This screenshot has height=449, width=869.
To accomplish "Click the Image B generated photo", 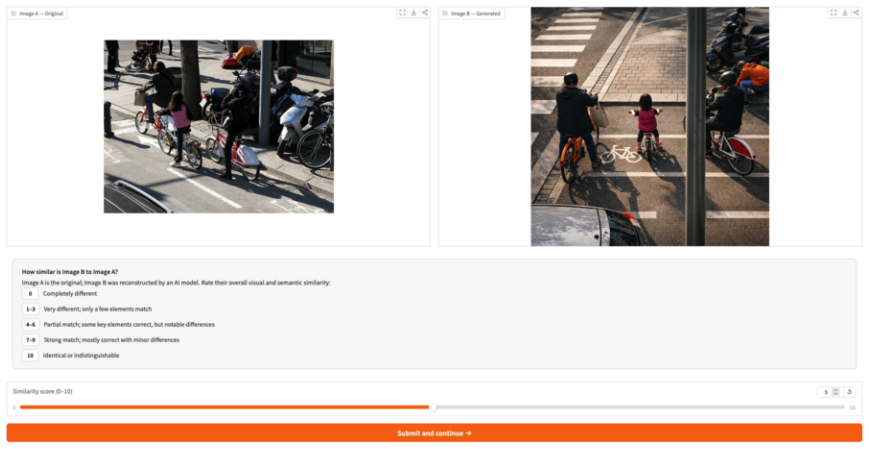I will click(650, 126).
